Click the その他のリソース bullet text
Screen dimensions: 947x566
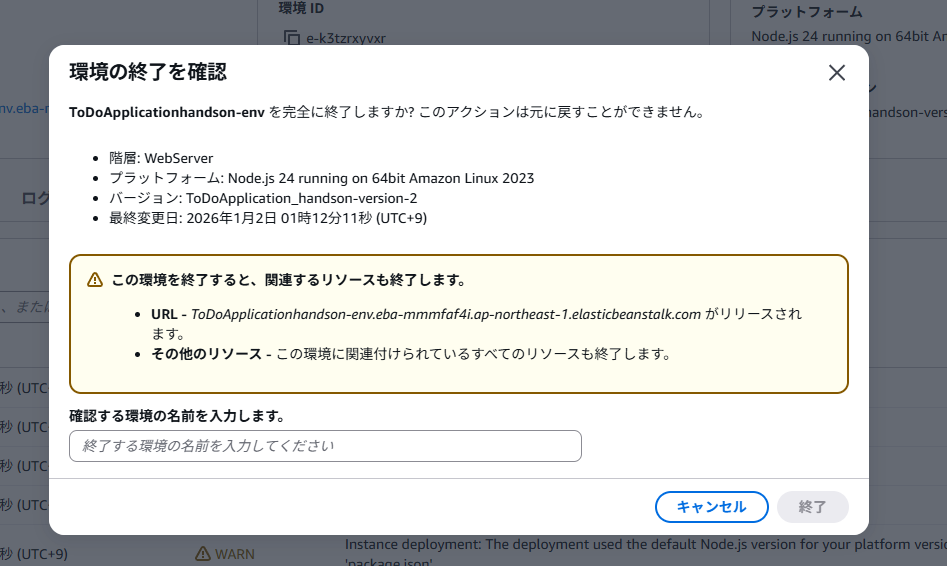[x=411, y=354]
